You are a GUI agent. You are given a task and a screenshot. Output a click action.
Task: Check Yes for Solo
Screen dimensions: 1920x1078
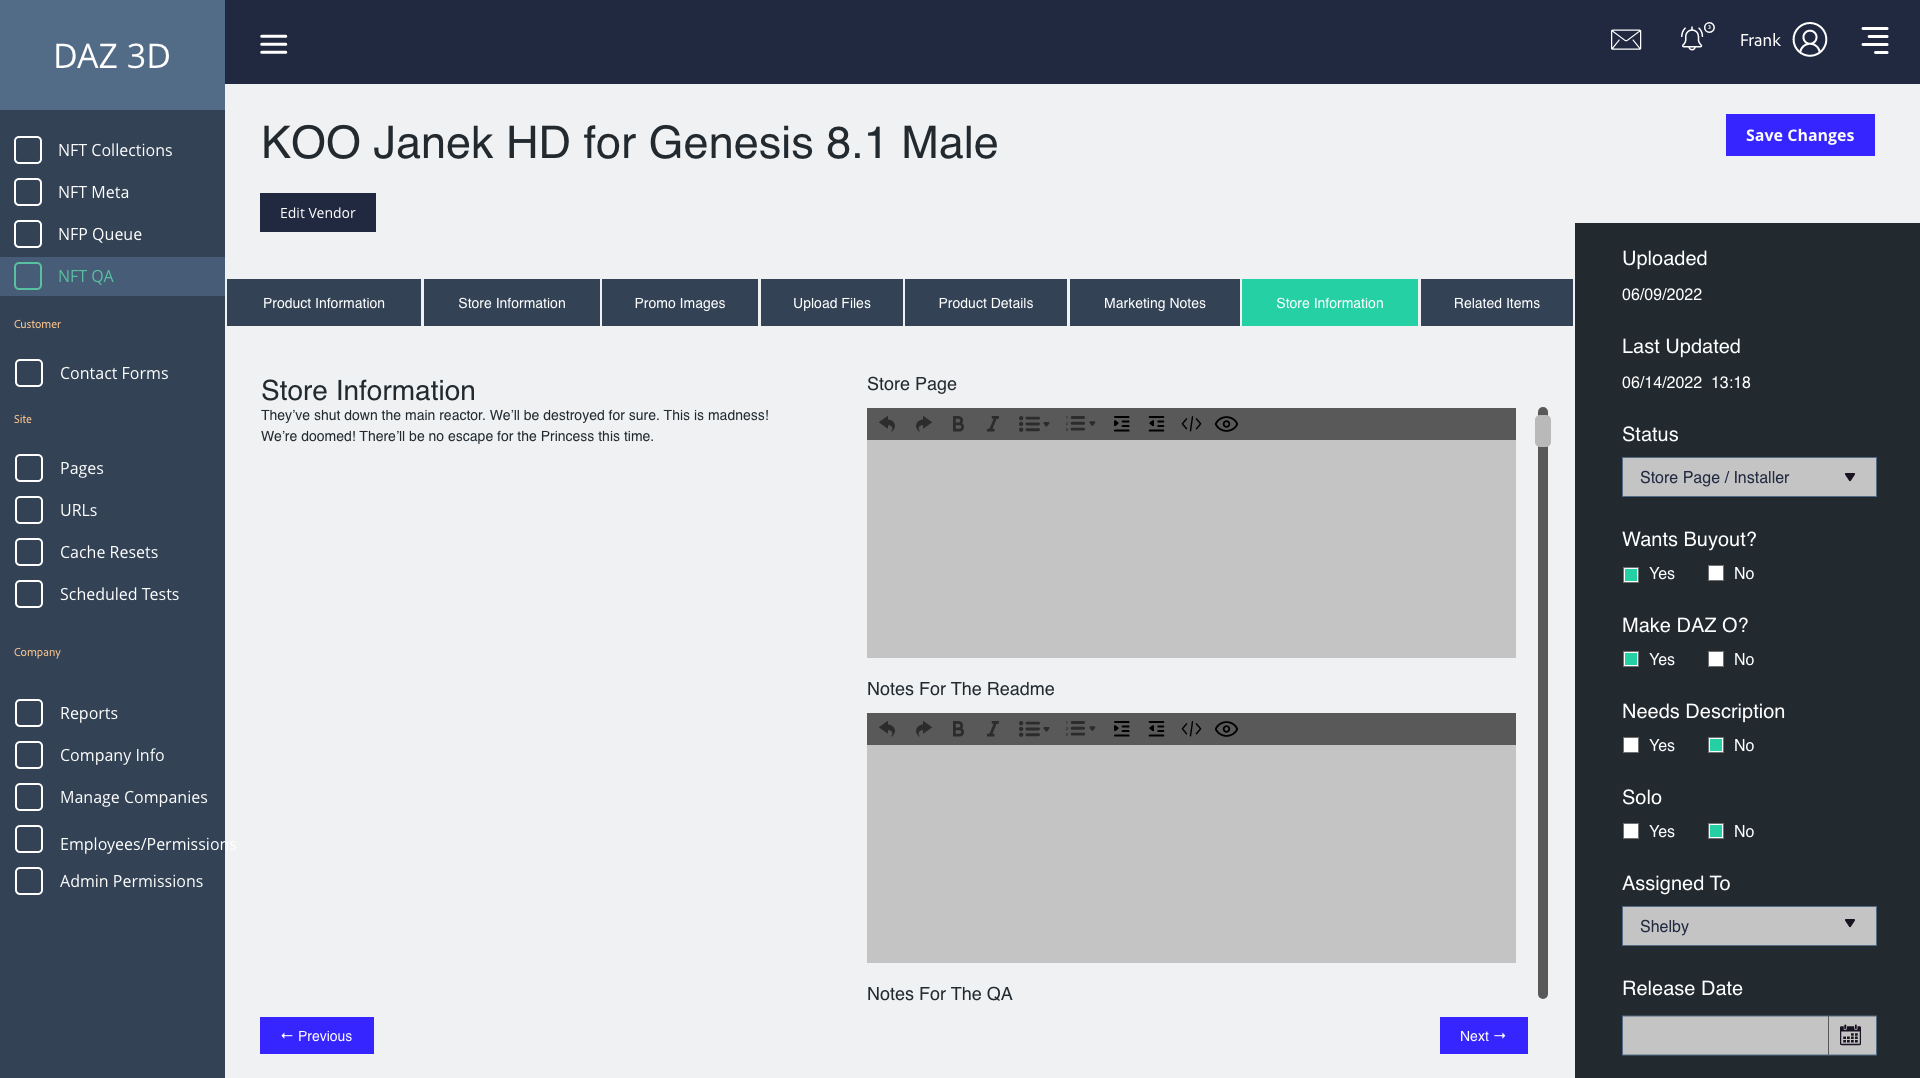[1631, 831]
